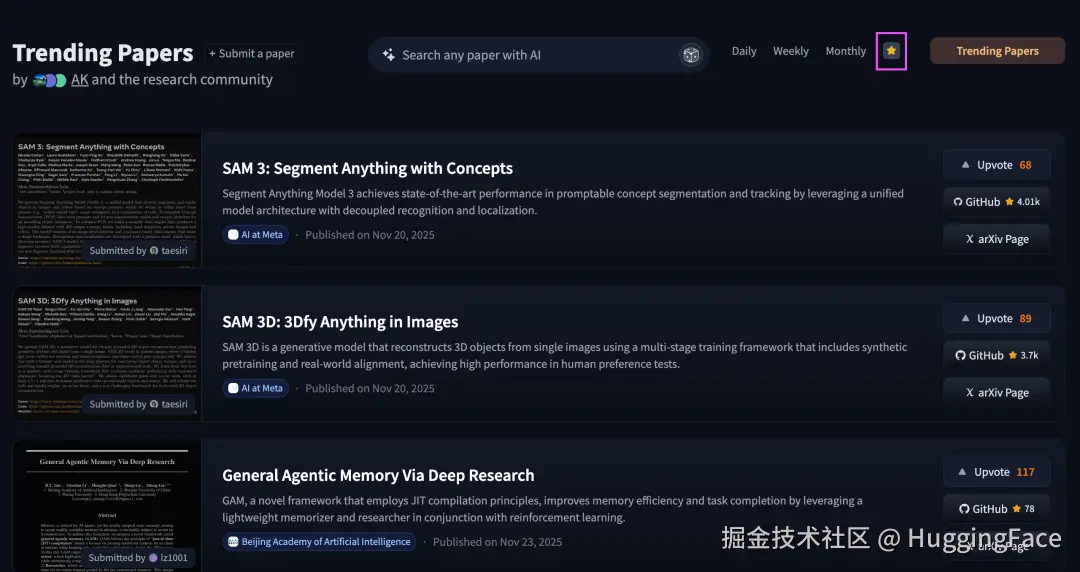
Task: Click the dice random paper icon in search
Action: 690,55
